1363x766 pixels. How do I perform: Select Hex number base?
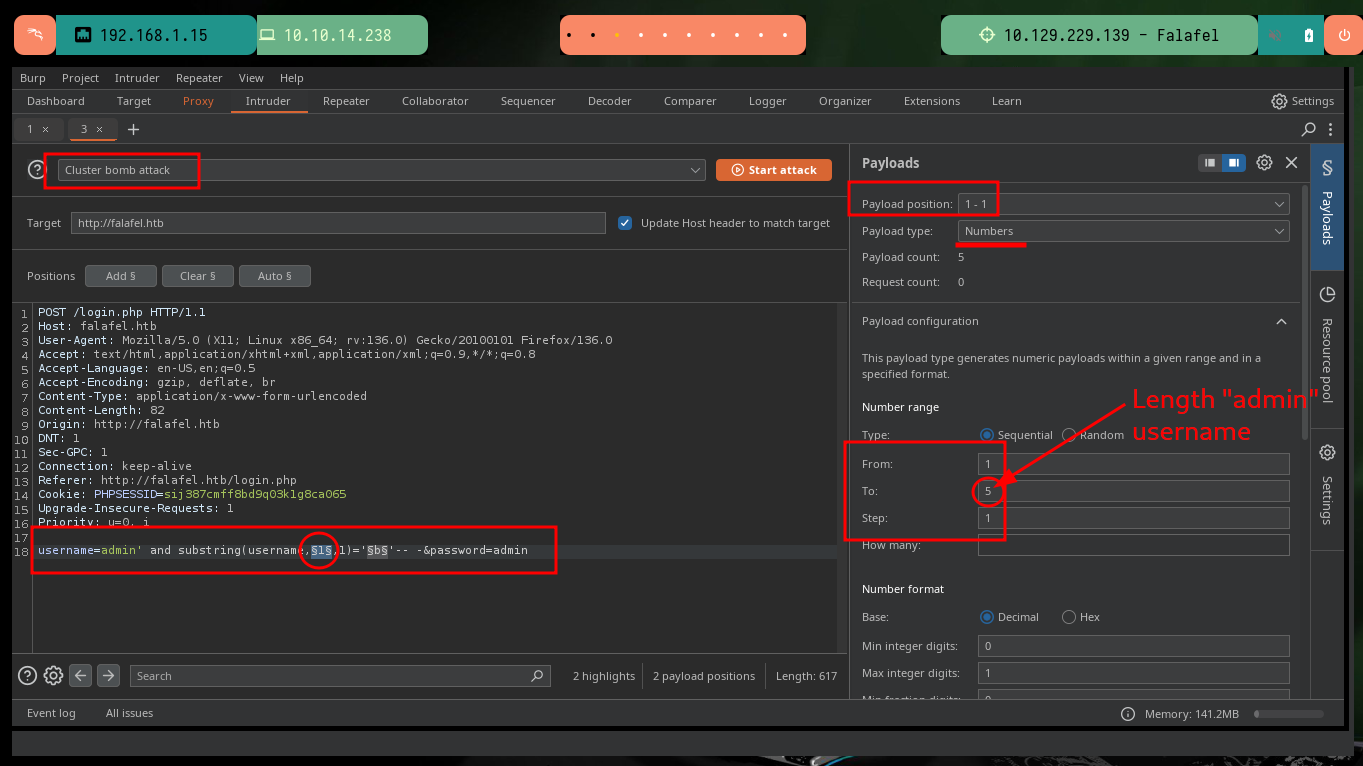point(1069,617)
